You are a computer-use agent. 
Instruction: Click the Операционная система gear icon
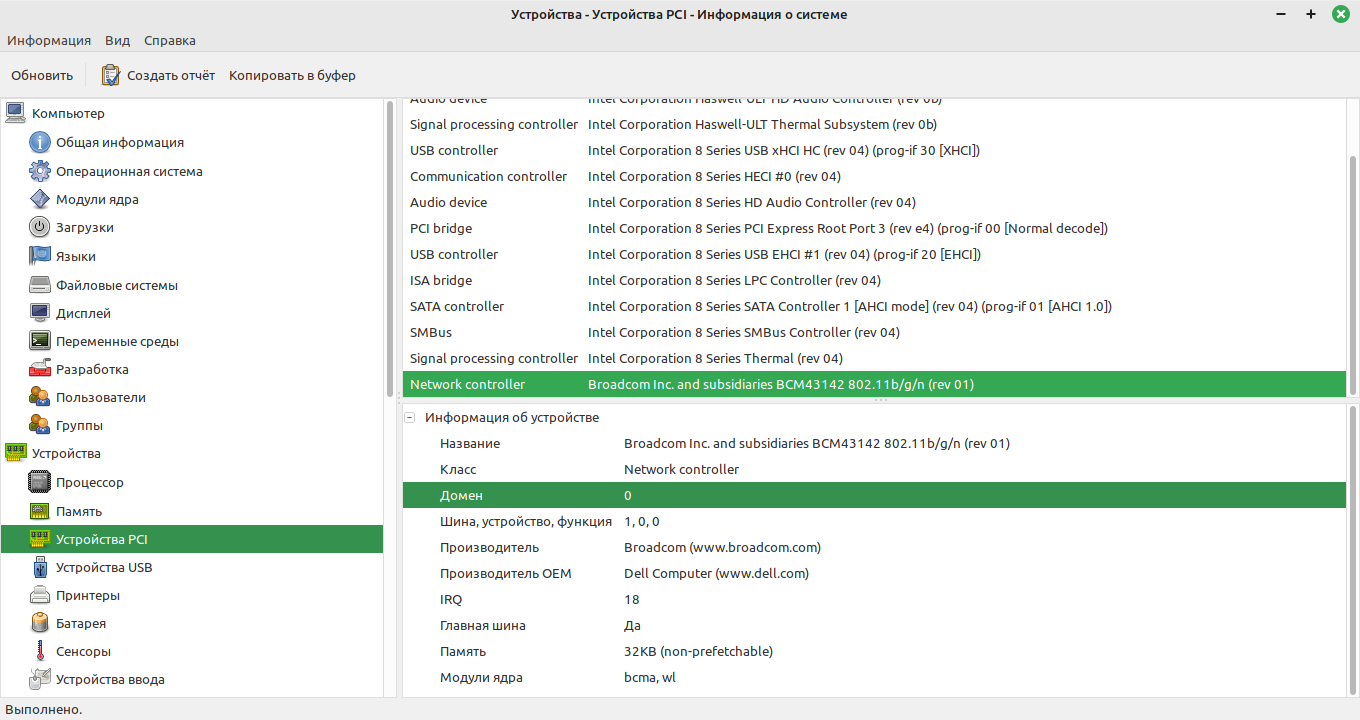click(40, 171)
